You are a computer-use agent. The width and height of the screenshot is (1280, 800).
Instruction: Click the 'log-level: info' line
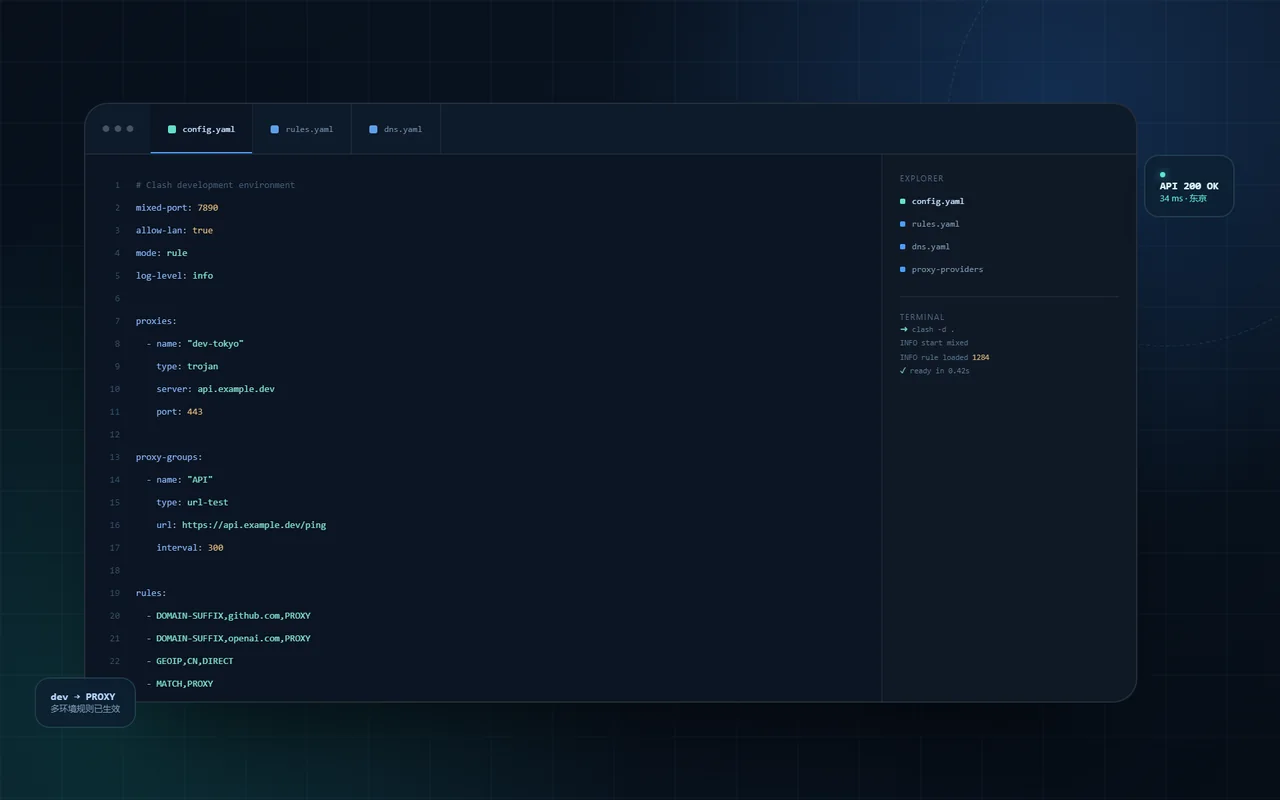(174, 275)
